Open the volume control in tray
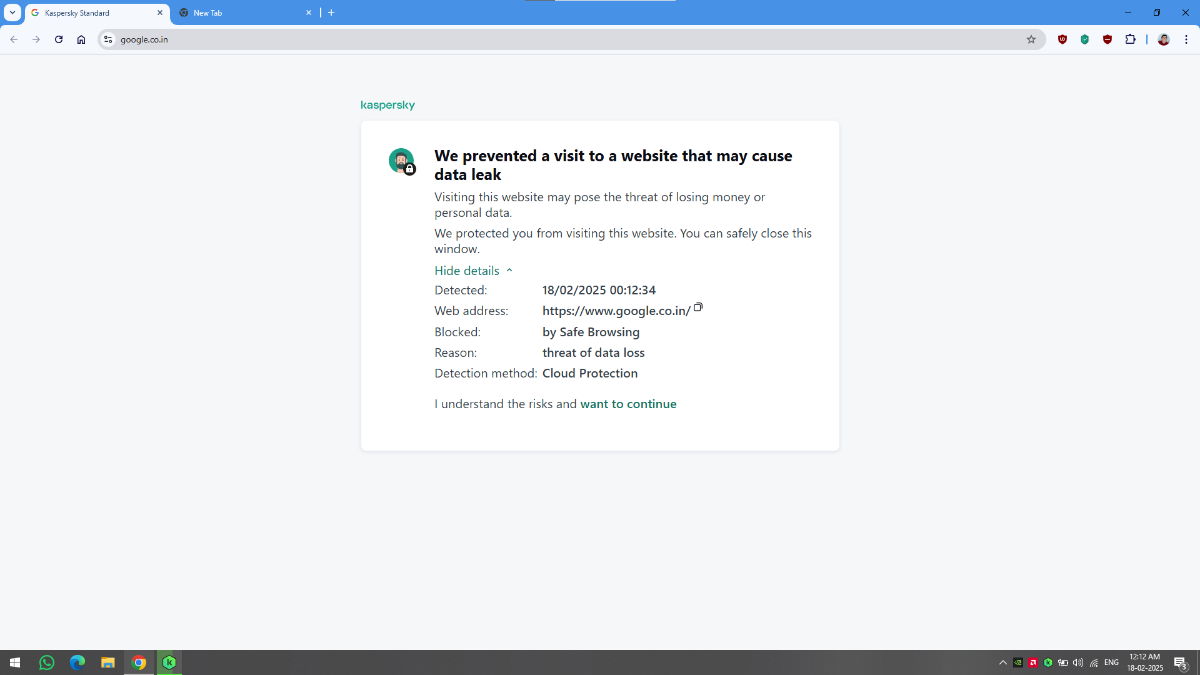Image resolution: width=1200 pixels, height=675 pixels. (x=1078, y=662)
